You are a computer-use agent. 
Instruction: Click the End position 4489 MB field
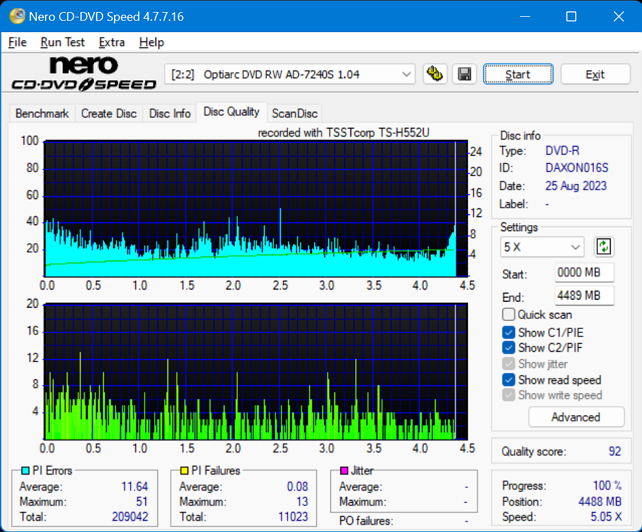(584, 295)
